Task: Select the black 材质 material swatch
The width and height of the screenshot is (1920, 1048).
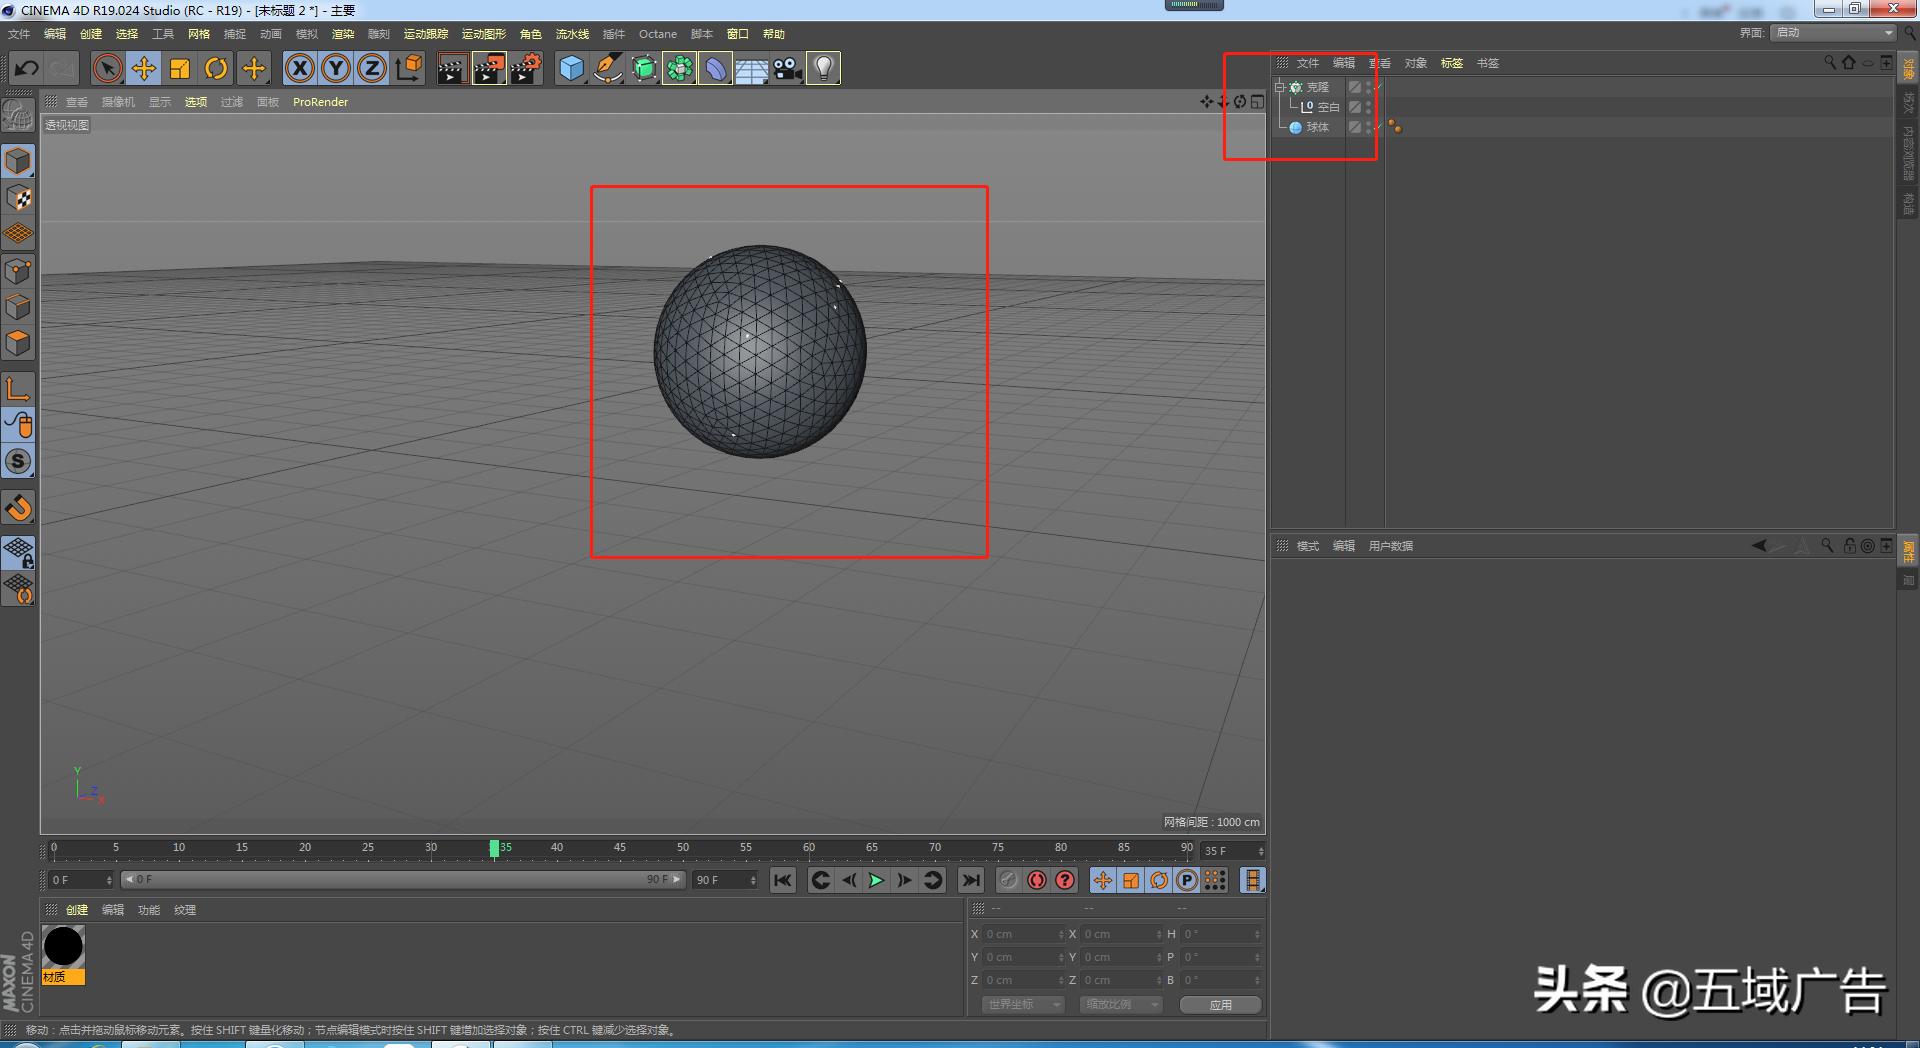Action: [63, 947]
